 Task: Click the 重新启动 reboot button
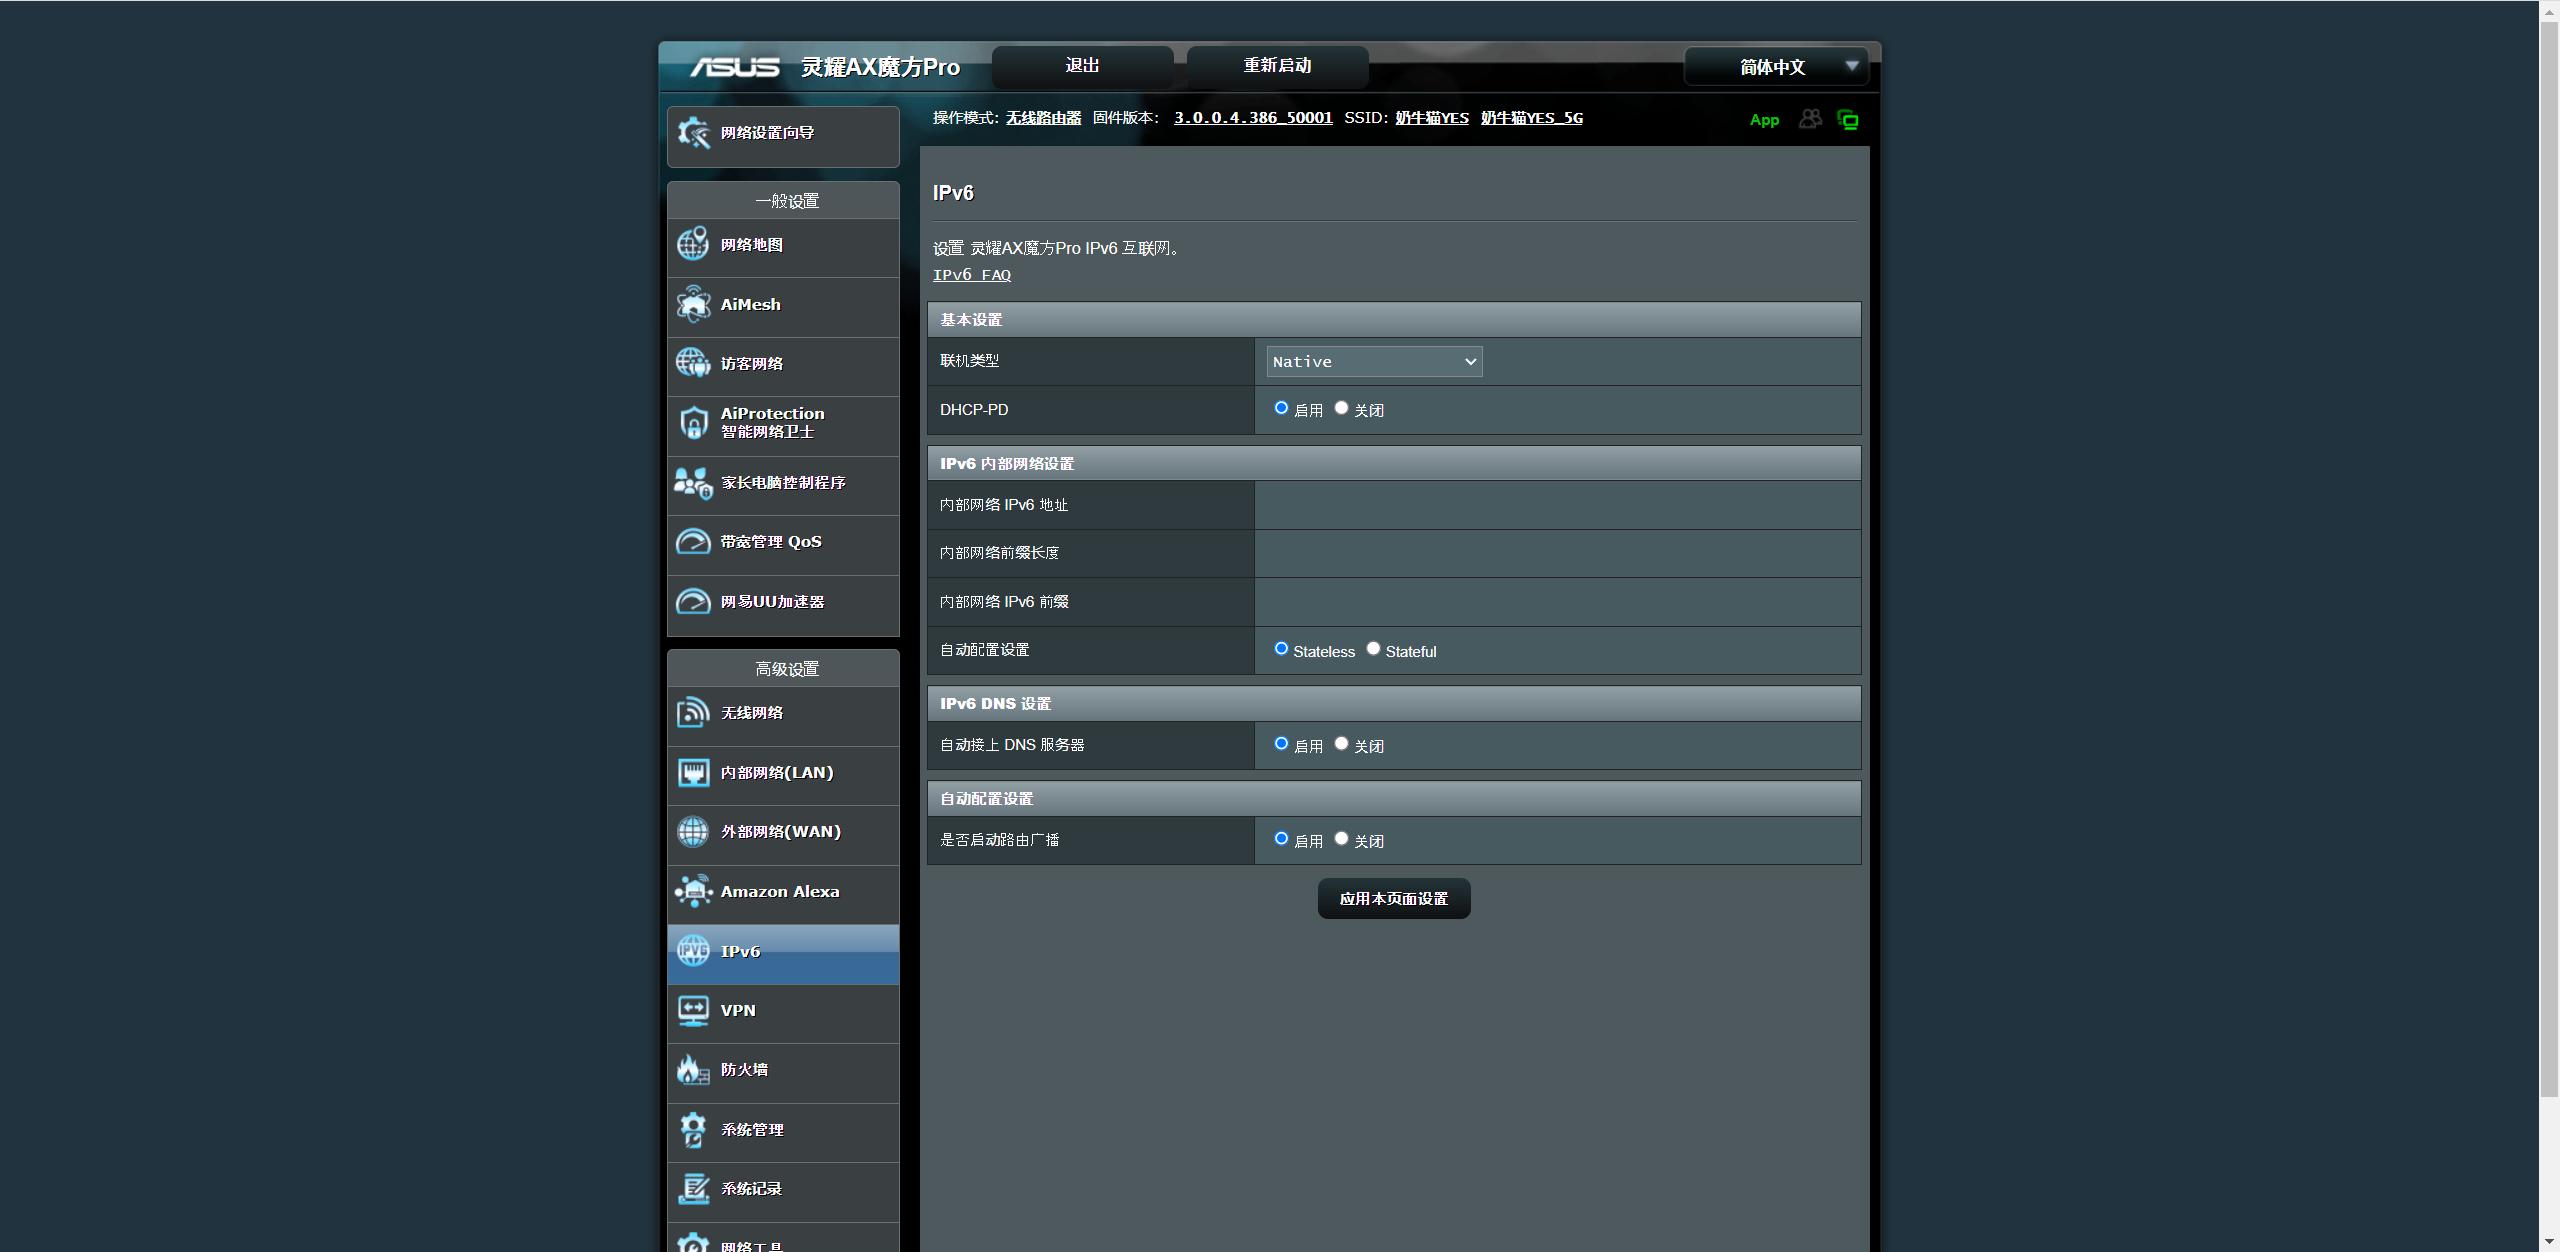[1276, 66]
